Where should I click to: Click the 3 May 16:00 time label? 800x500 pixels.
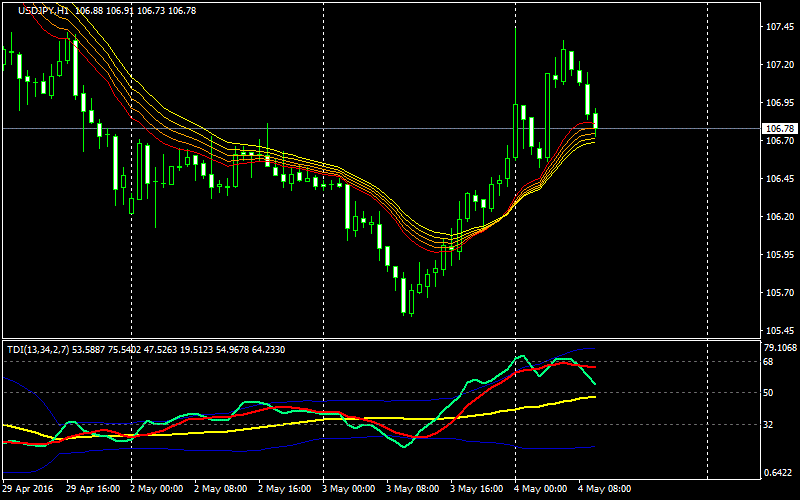(477, 489)
